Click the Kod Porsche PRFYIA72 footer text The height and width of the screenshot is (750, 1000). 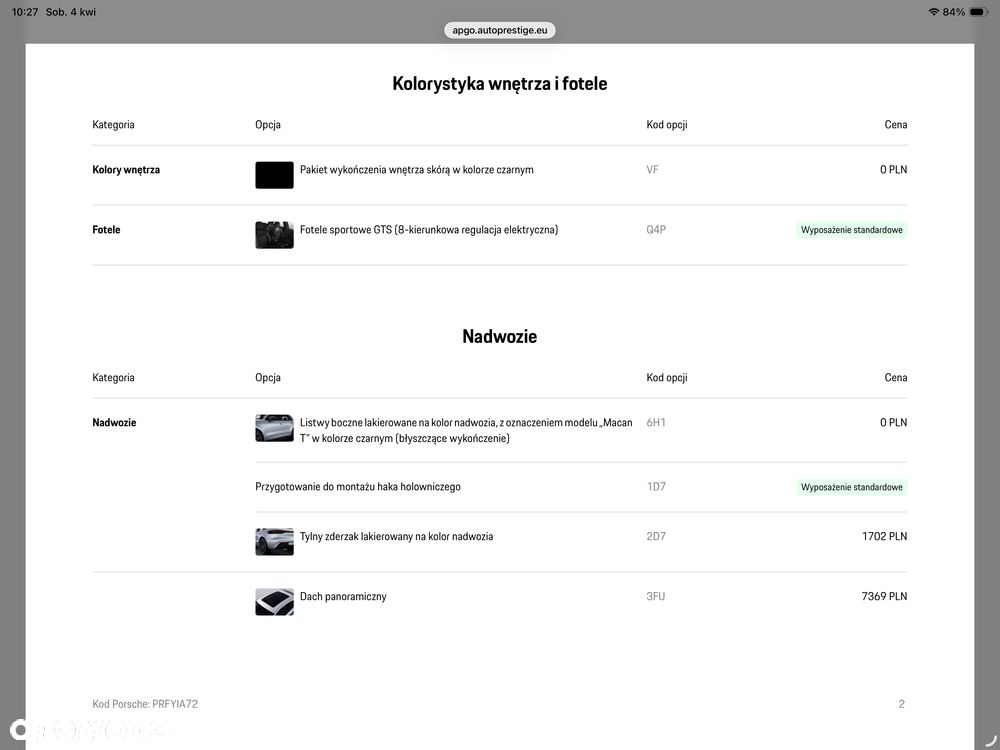pyautogui.click(x=145, y=704)
